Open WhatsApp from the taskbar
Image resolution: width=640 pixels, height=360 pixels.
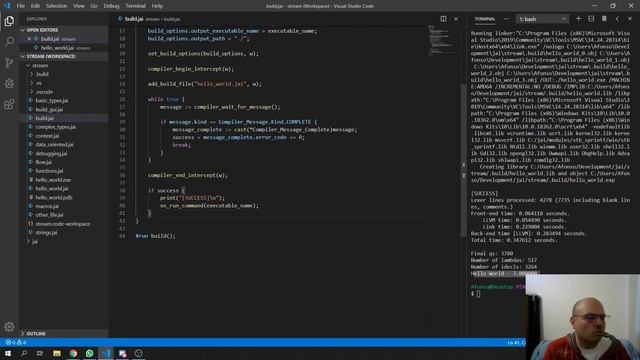[x=89, y=353]
